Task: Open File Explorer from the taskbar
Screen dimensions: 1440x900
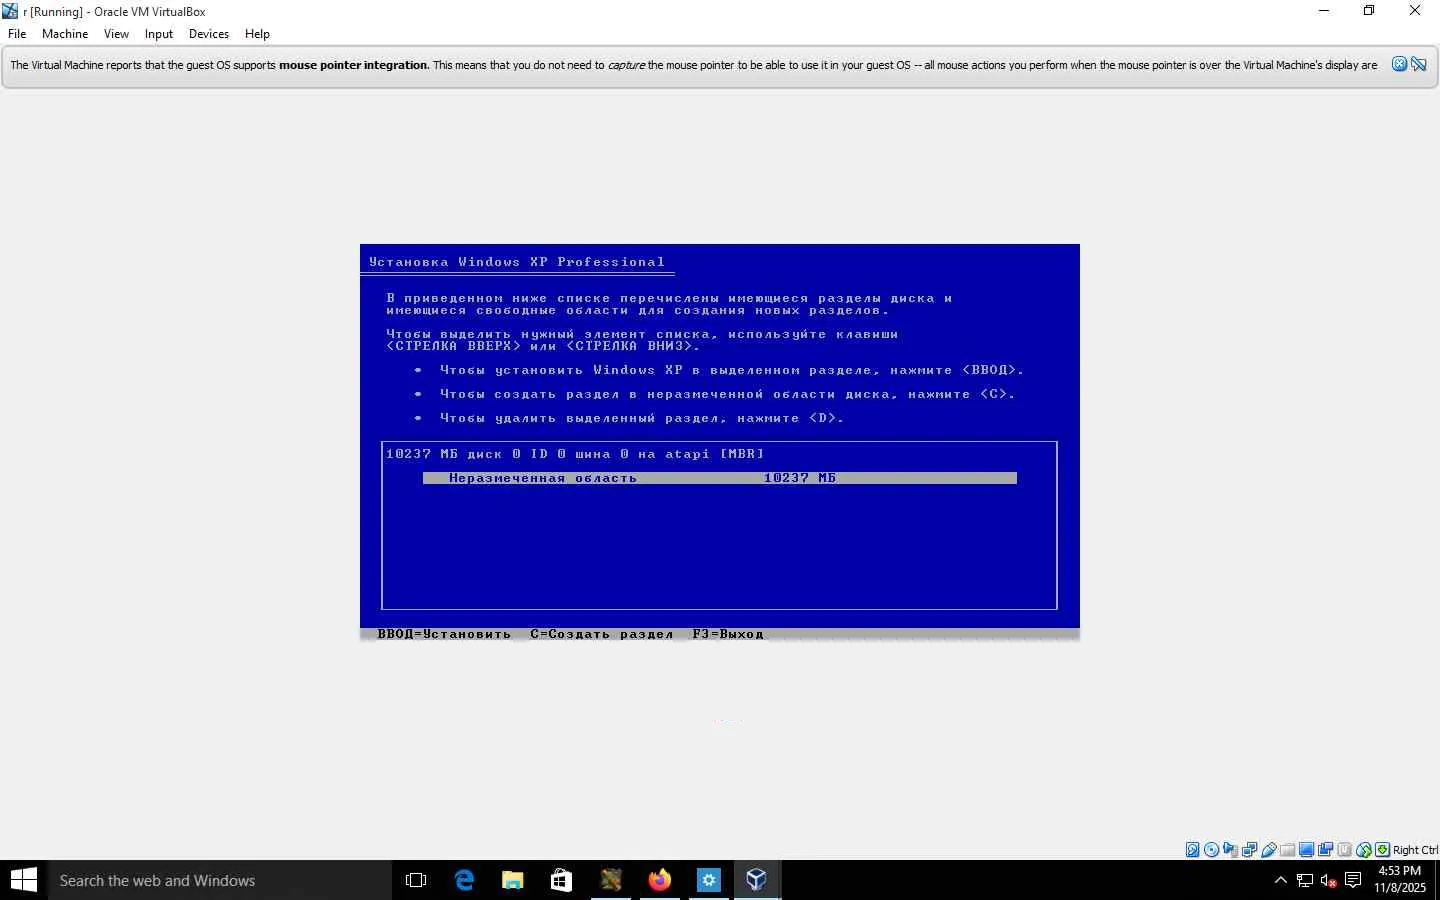Action: [x=513, y=880]
